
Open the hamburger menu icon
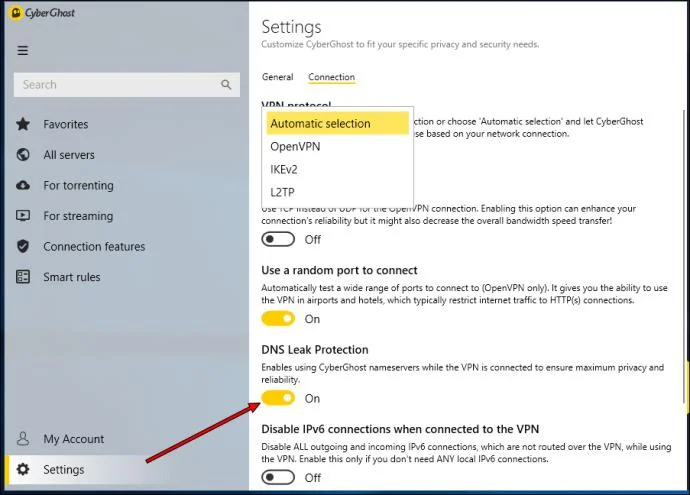(x=22, y=51)
